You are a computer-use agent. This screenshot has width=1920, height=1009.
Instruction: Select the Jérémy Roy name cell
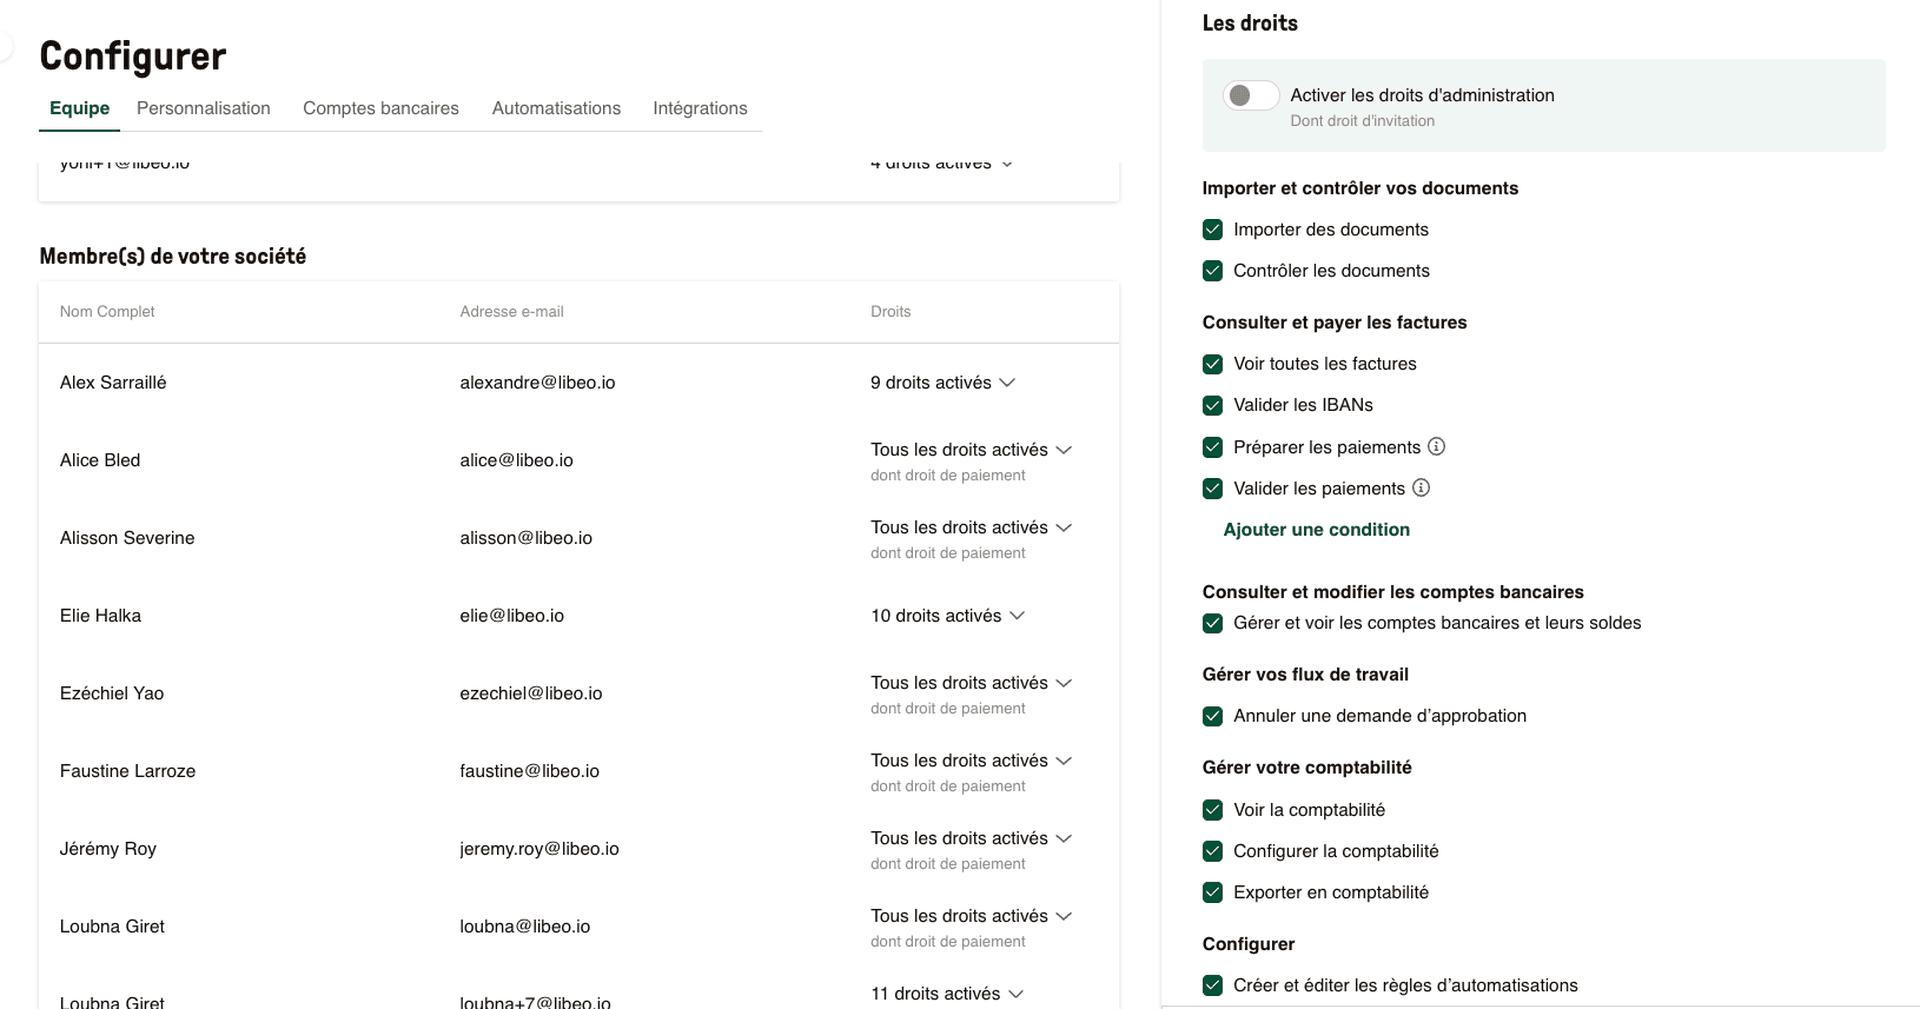tap(108, 848)
